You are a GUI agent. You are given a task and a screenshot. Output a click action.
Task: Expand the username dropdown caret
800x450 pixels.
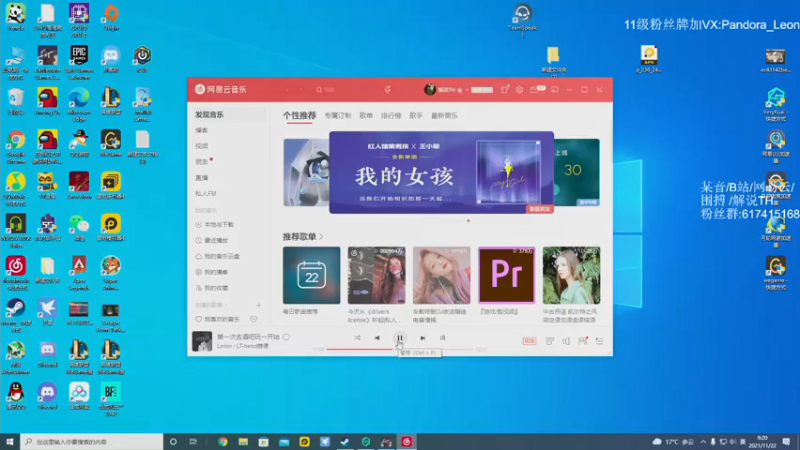[x=466, y=90]
